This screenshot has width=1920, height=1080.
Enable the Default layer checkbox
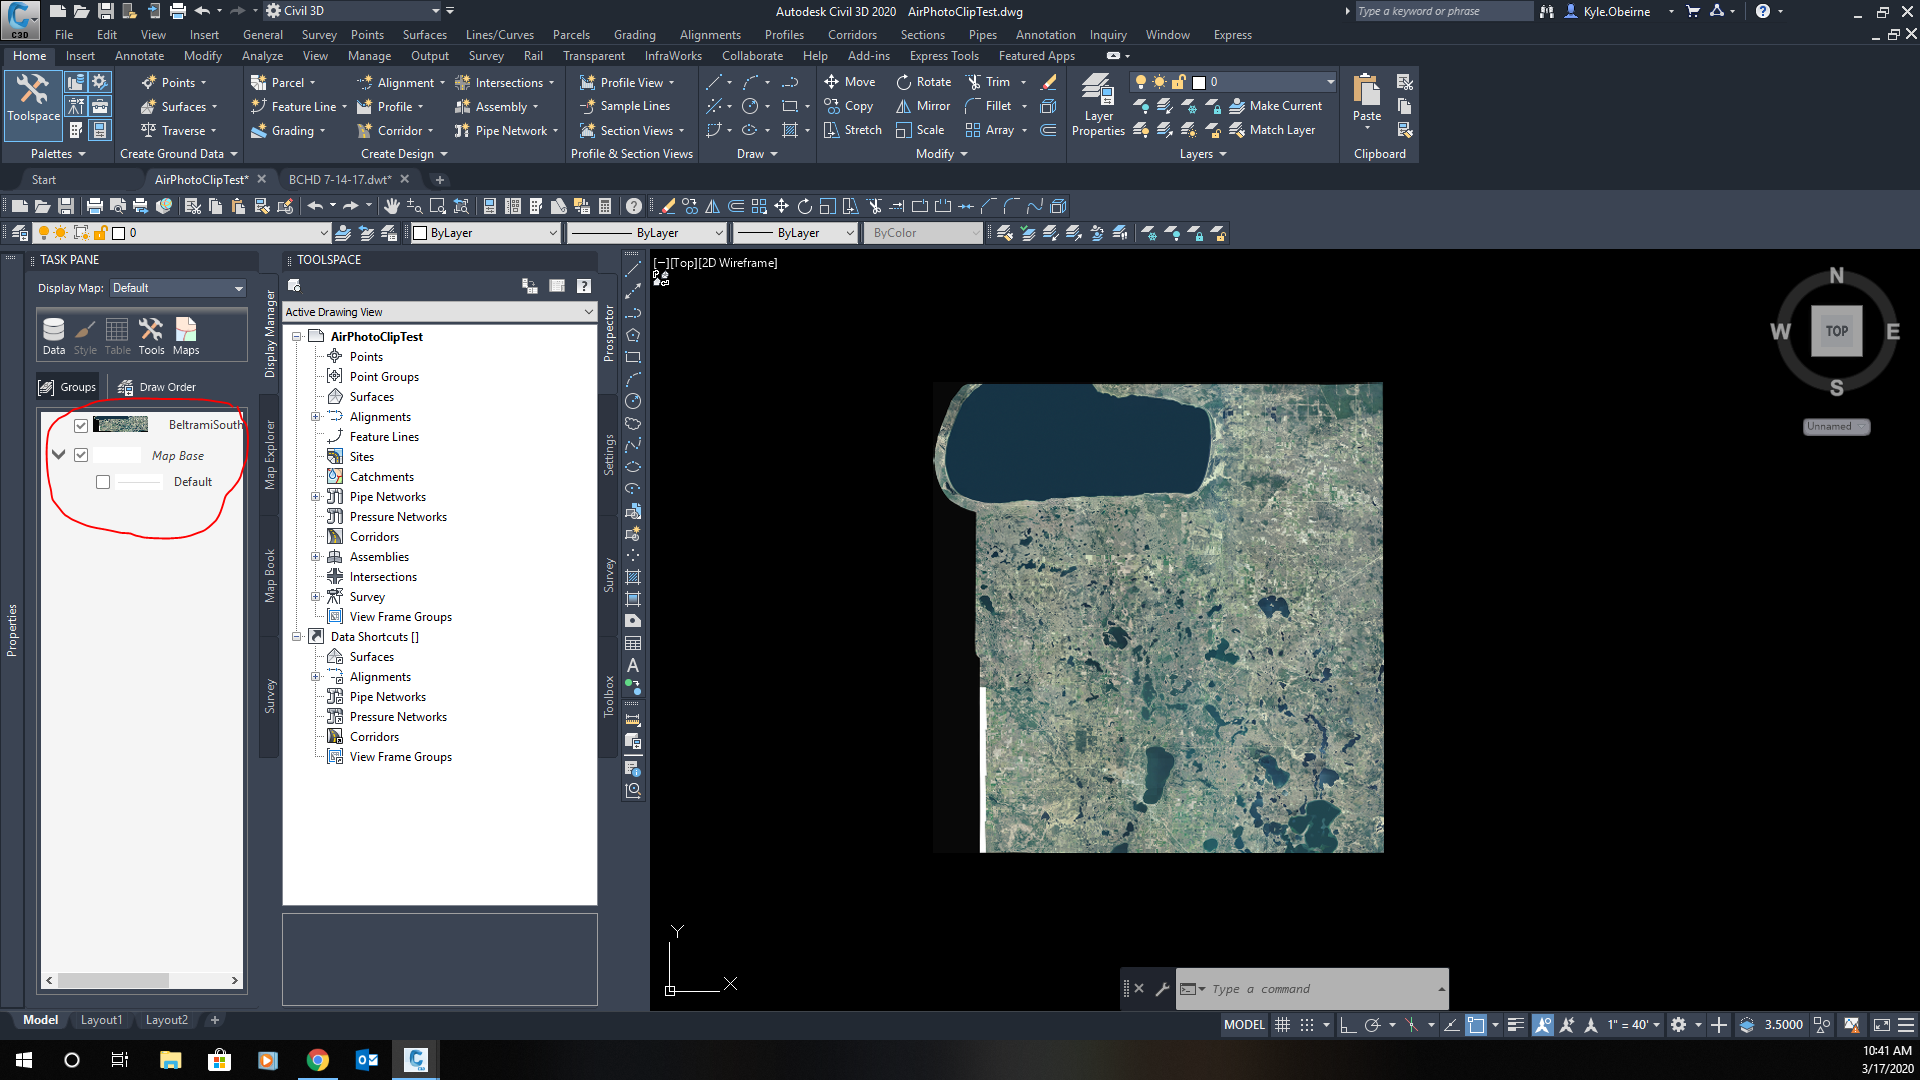[102, 481]
